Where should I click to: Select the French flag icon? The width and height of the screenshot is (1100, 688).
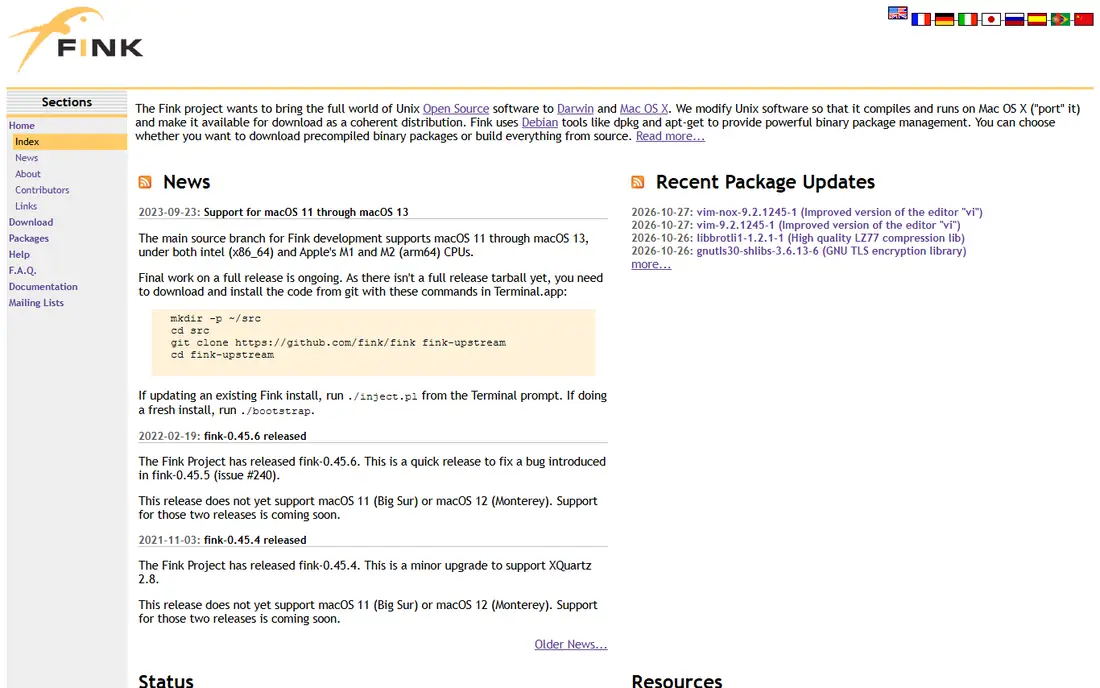click(x=920, y=20)
